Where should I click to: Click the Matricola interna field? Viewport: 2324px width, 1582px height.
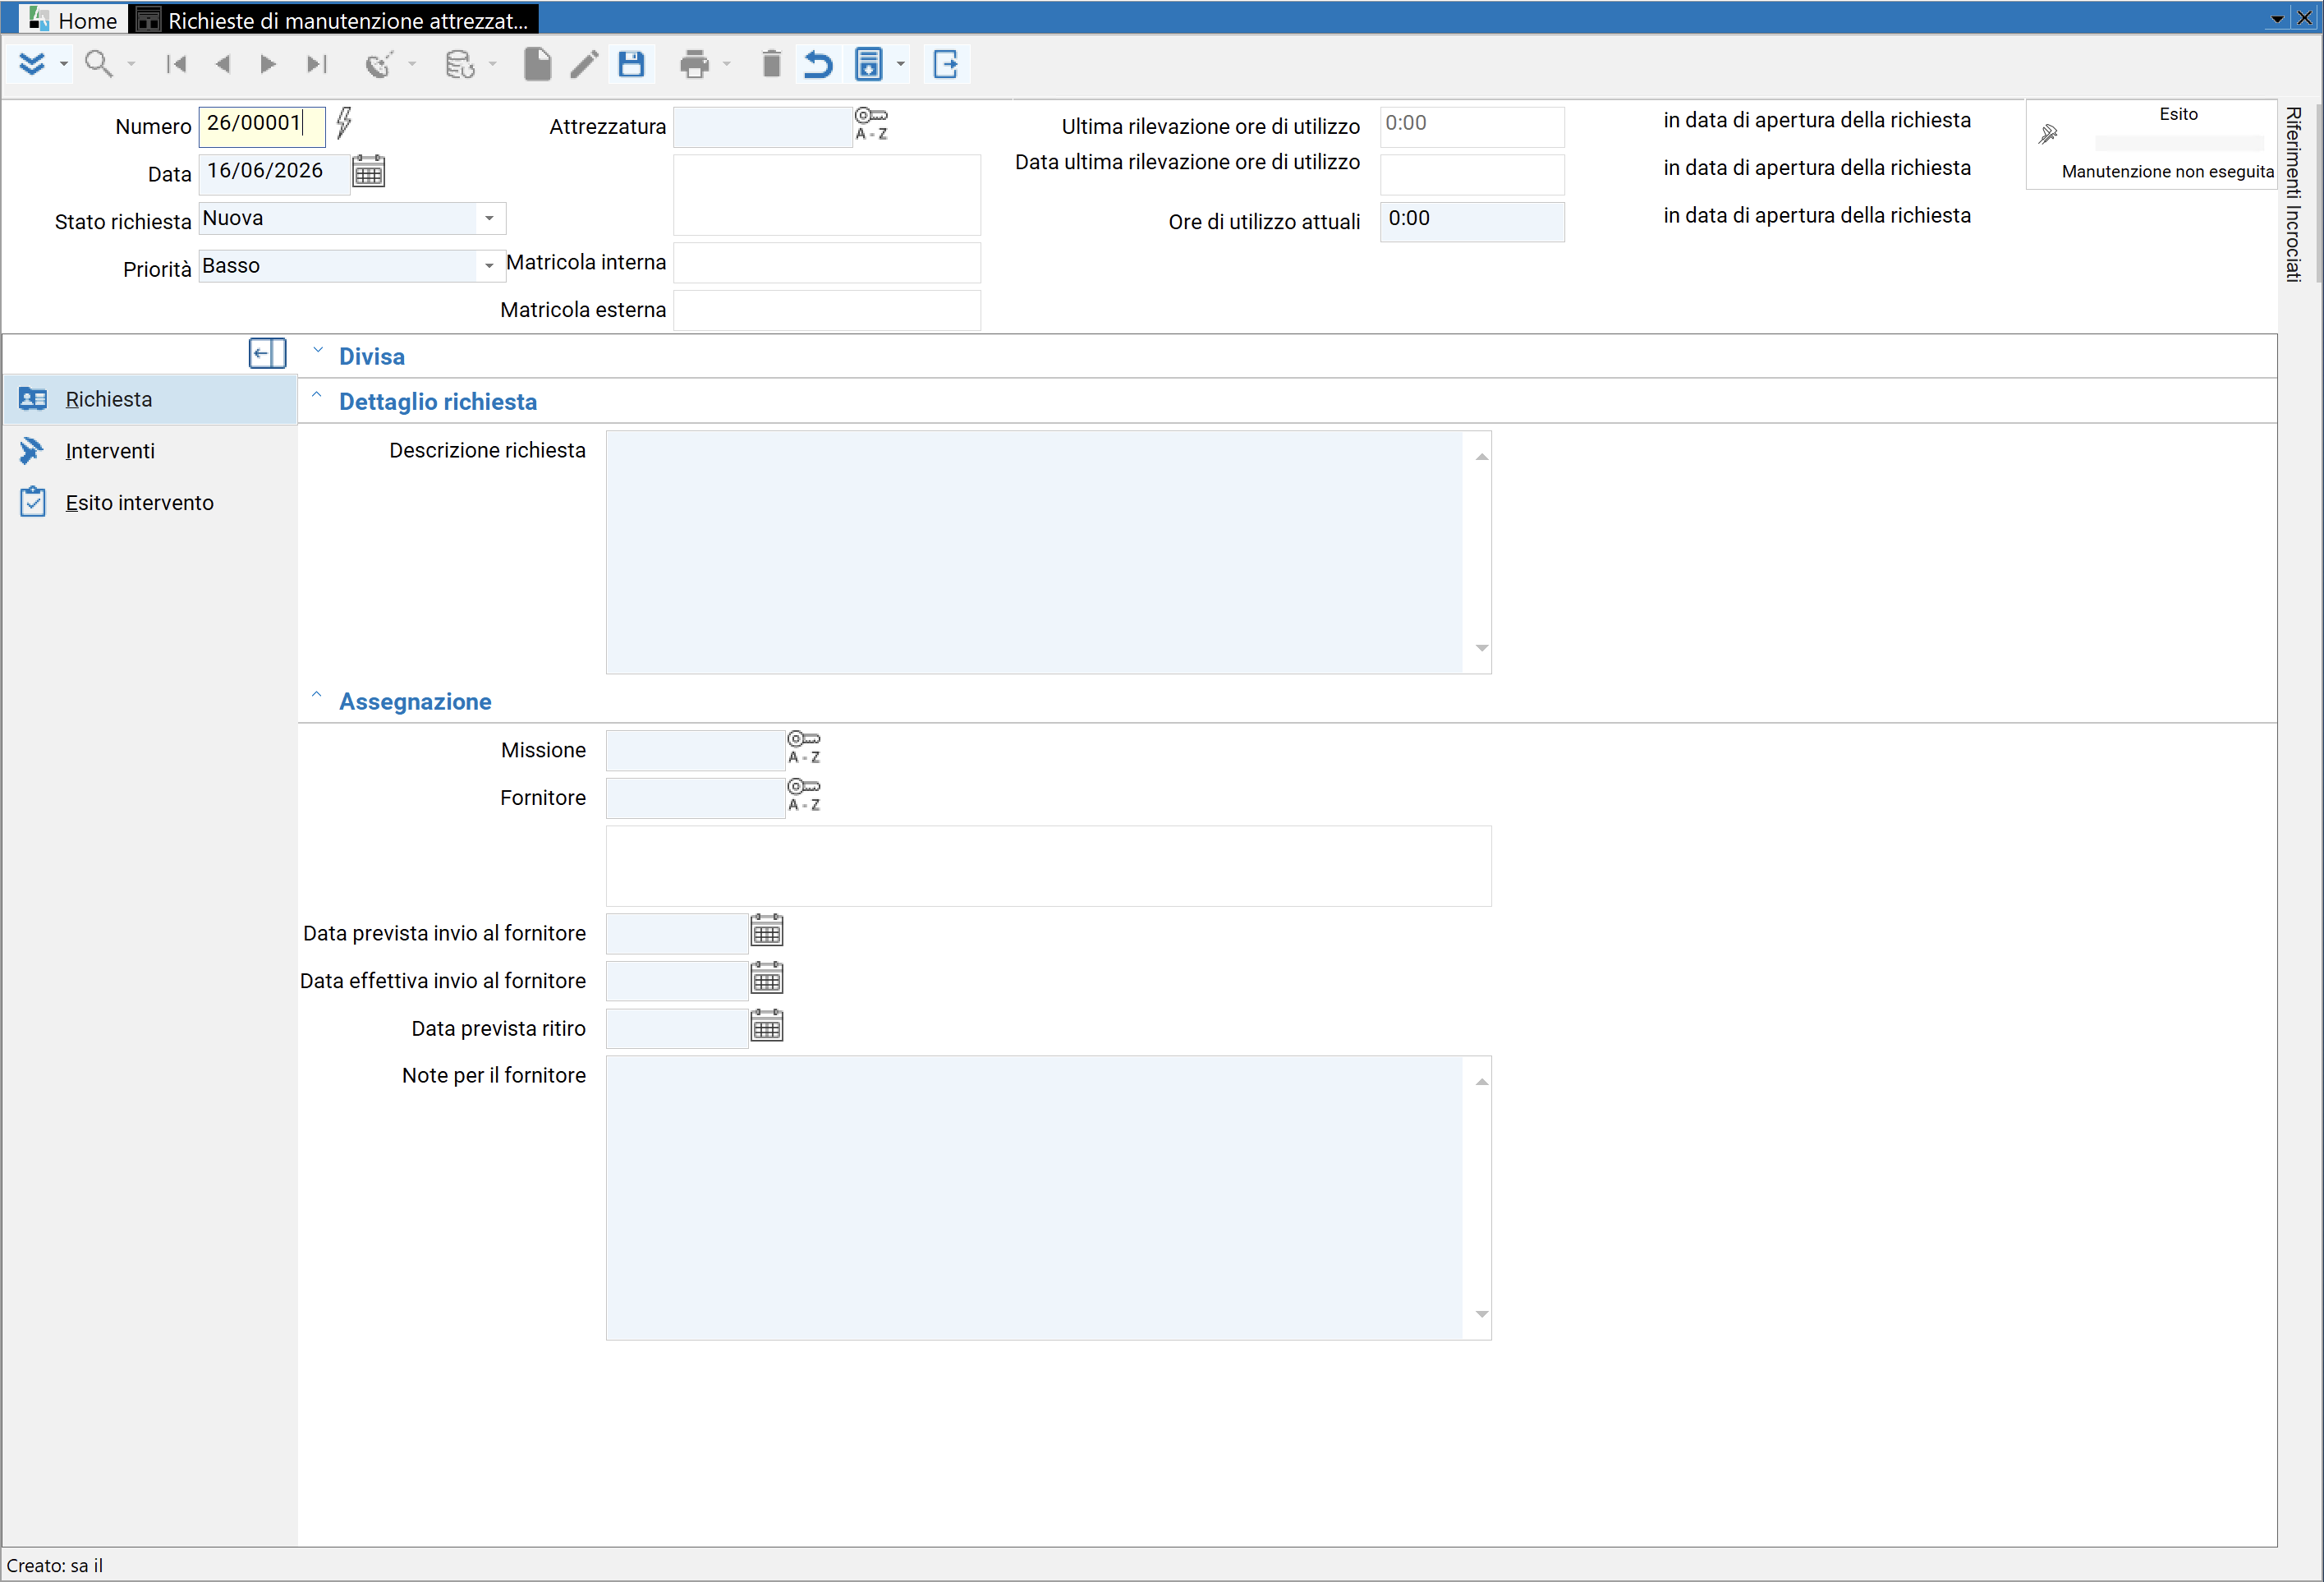click(827, 262)
